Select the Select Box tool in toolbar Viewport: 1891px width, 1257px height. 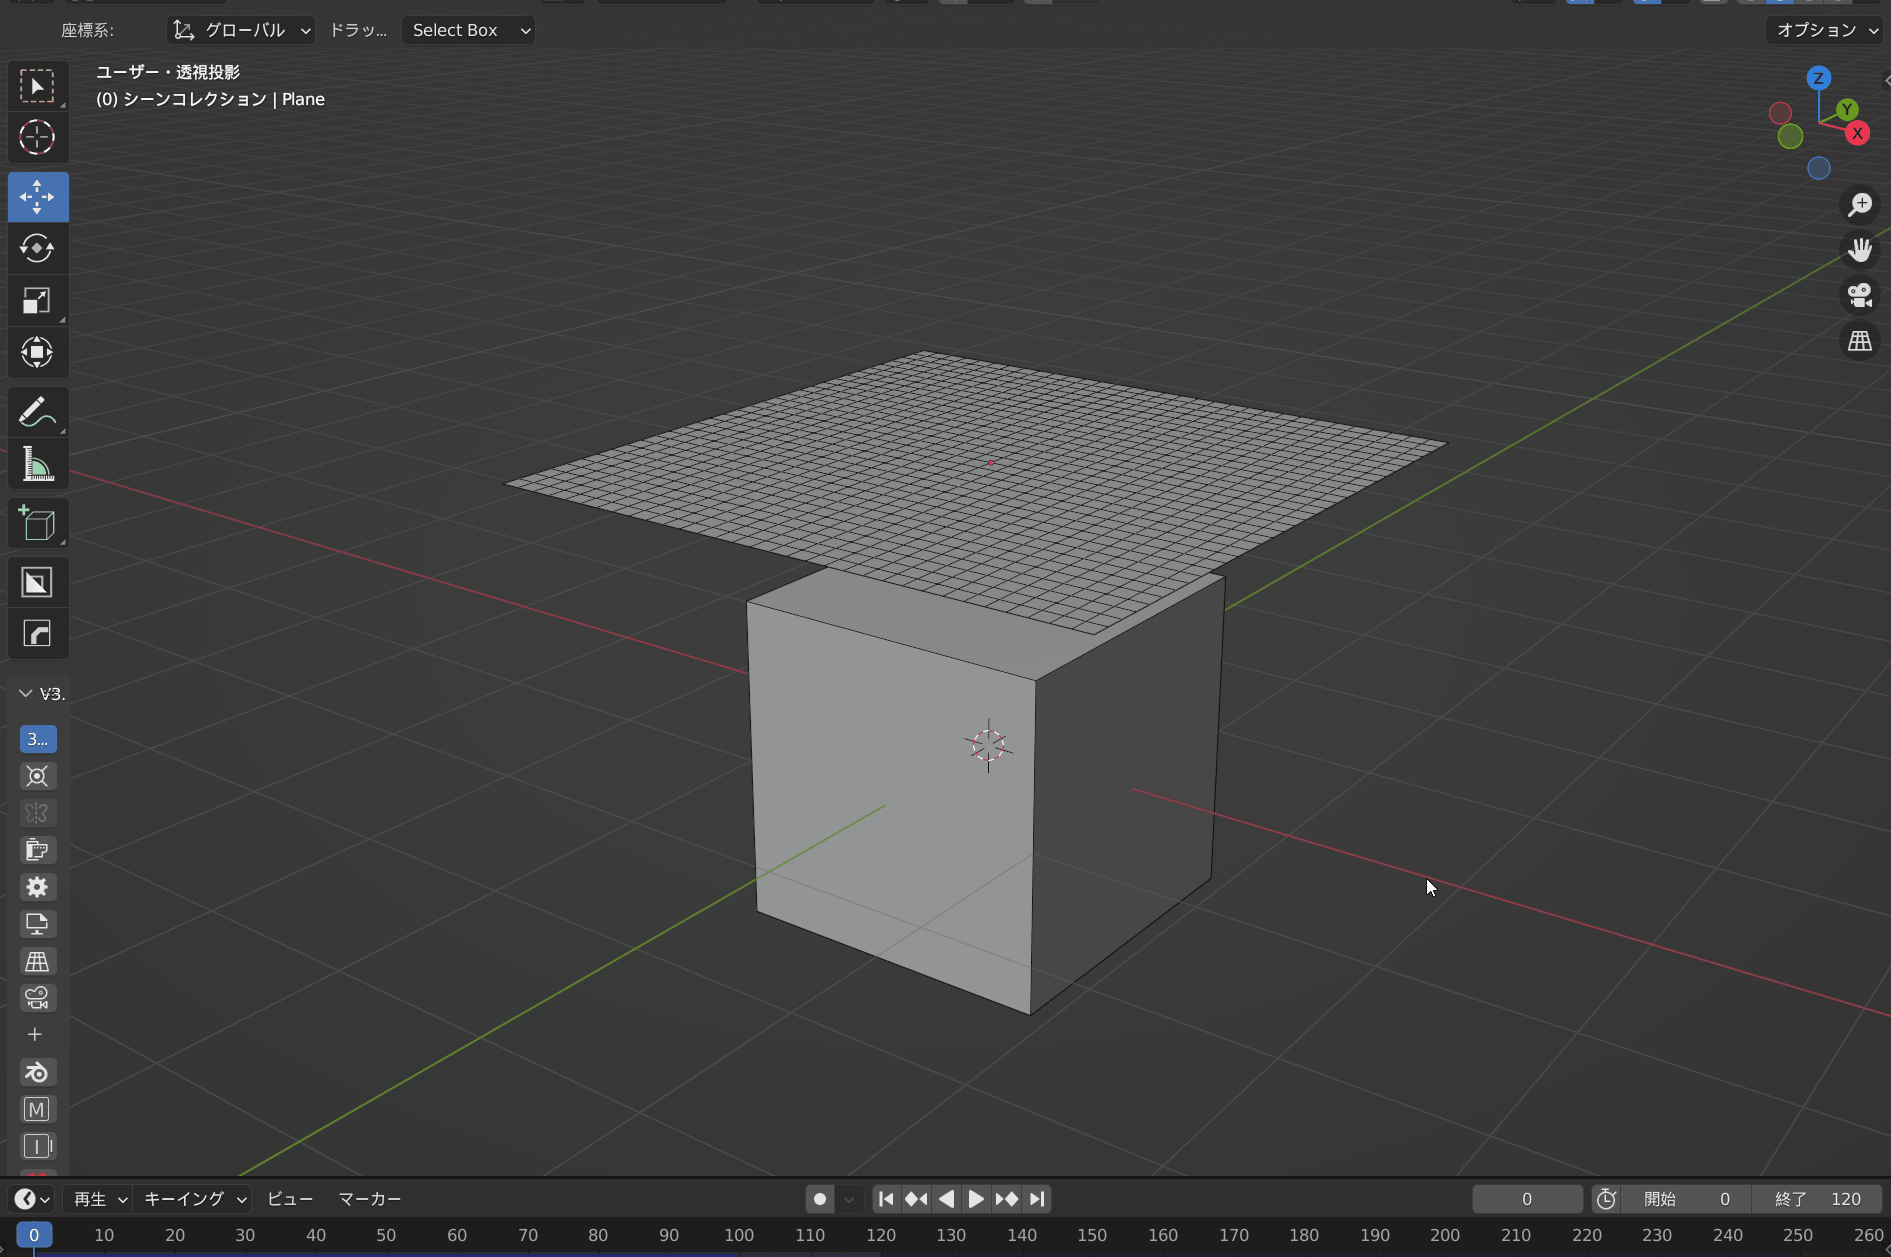coord(38,87)
